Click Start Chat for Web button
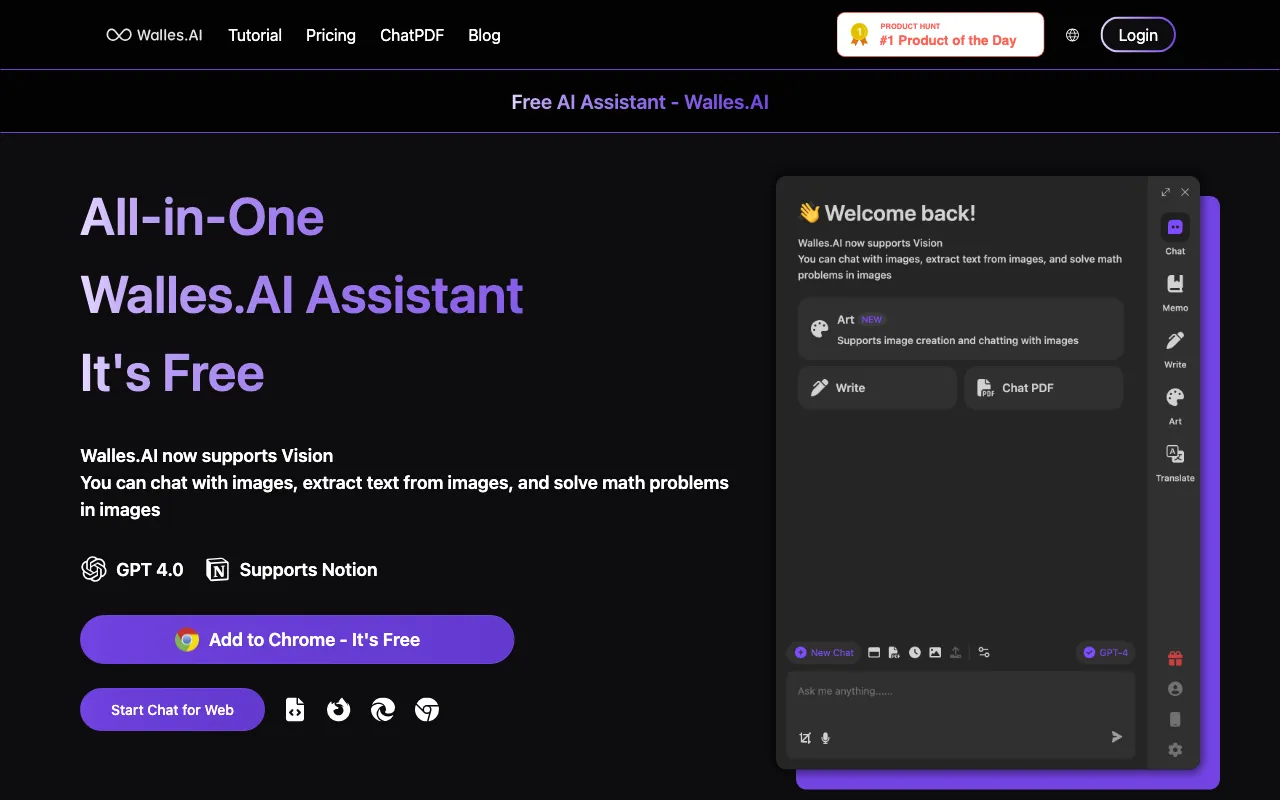The height and width of the screenshot is (800, 1280). pyautogui.click(x=172, y=710)
